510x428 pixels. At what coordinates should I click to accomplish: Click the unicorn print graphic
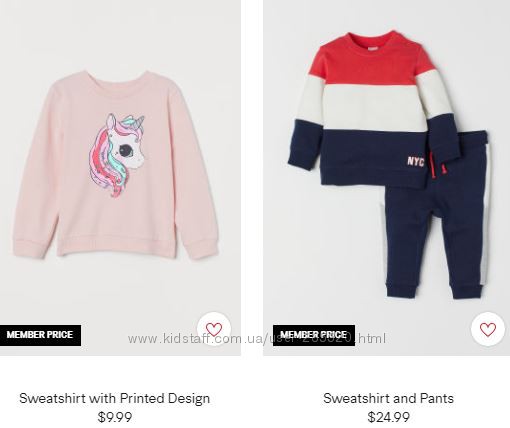pyautogui.click(x=116, y=155)
